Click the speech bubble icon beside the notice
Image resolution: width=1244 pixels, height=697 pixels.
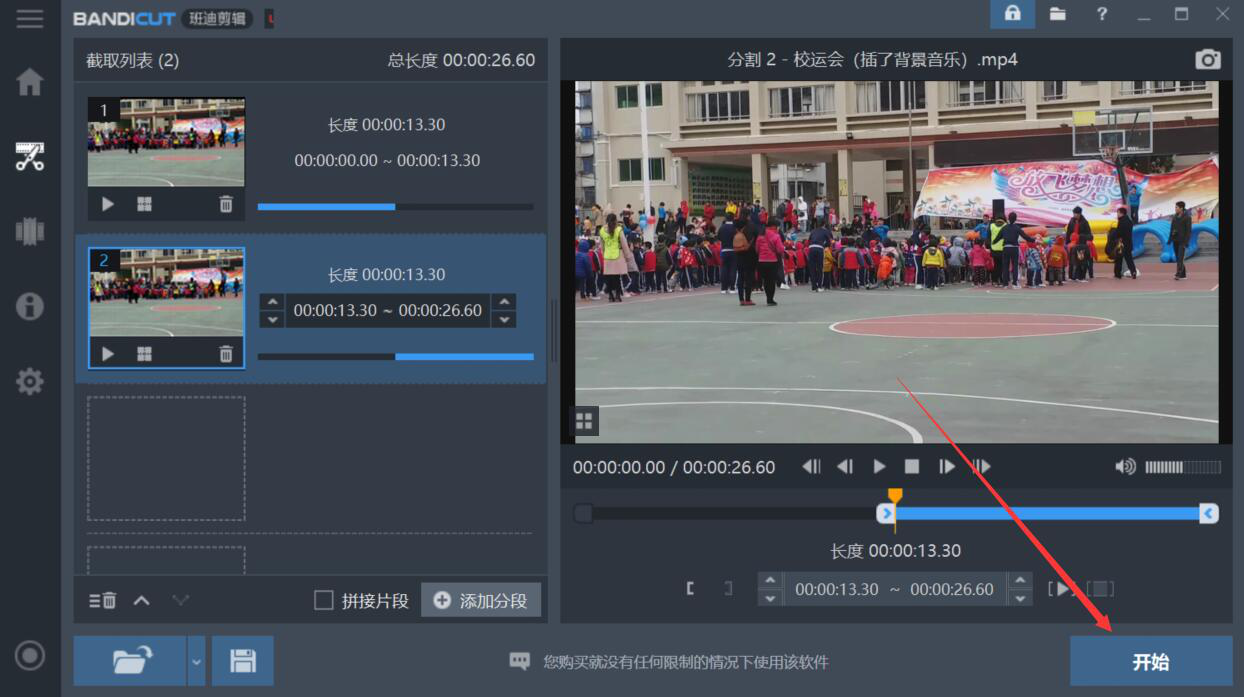[519, 661]
